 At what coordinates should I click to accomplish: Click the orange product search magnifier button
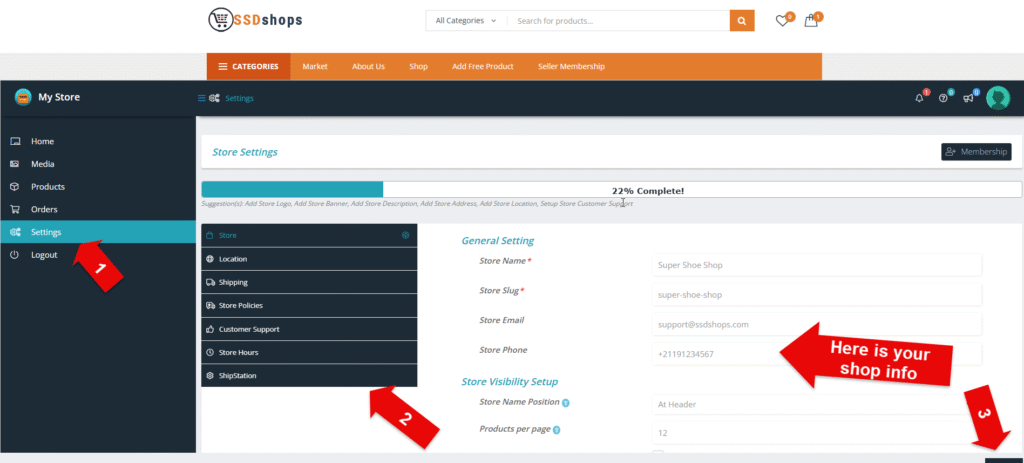pos(741,20)
